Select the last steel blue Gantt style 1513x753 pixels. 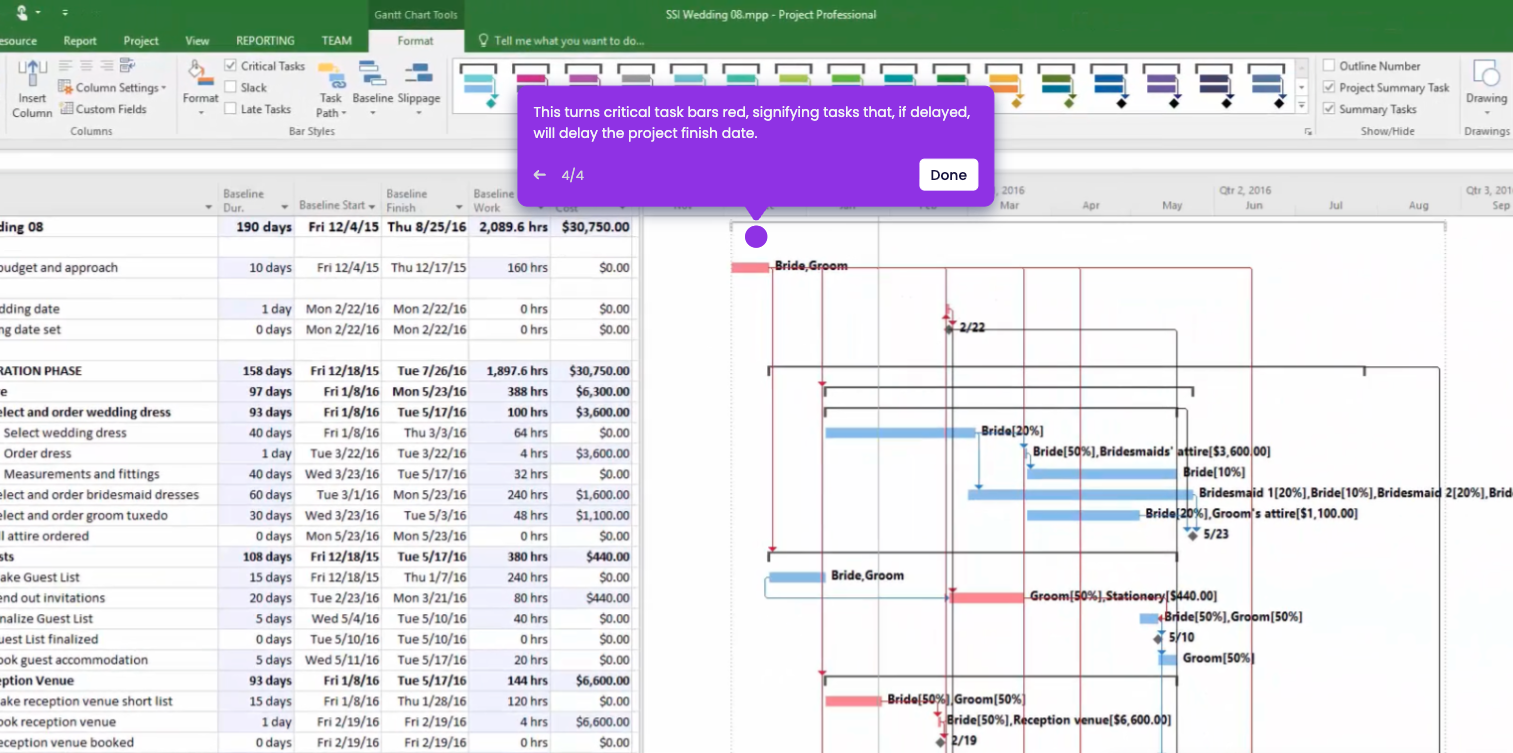[x=1266, y=88]
